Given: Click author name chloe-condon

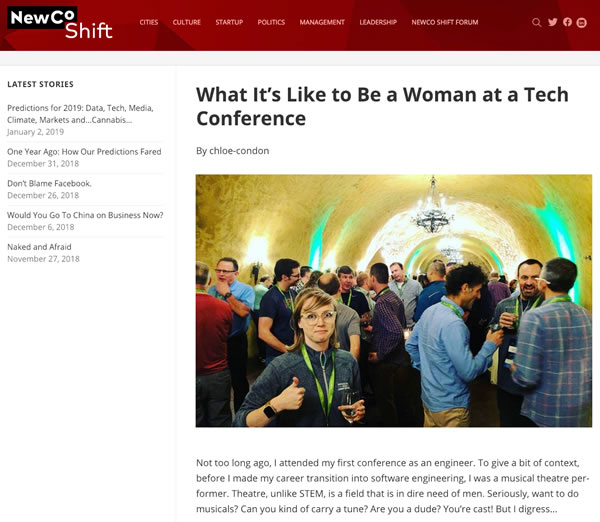Looking at the screenshot, I should [x=239, y=151].
